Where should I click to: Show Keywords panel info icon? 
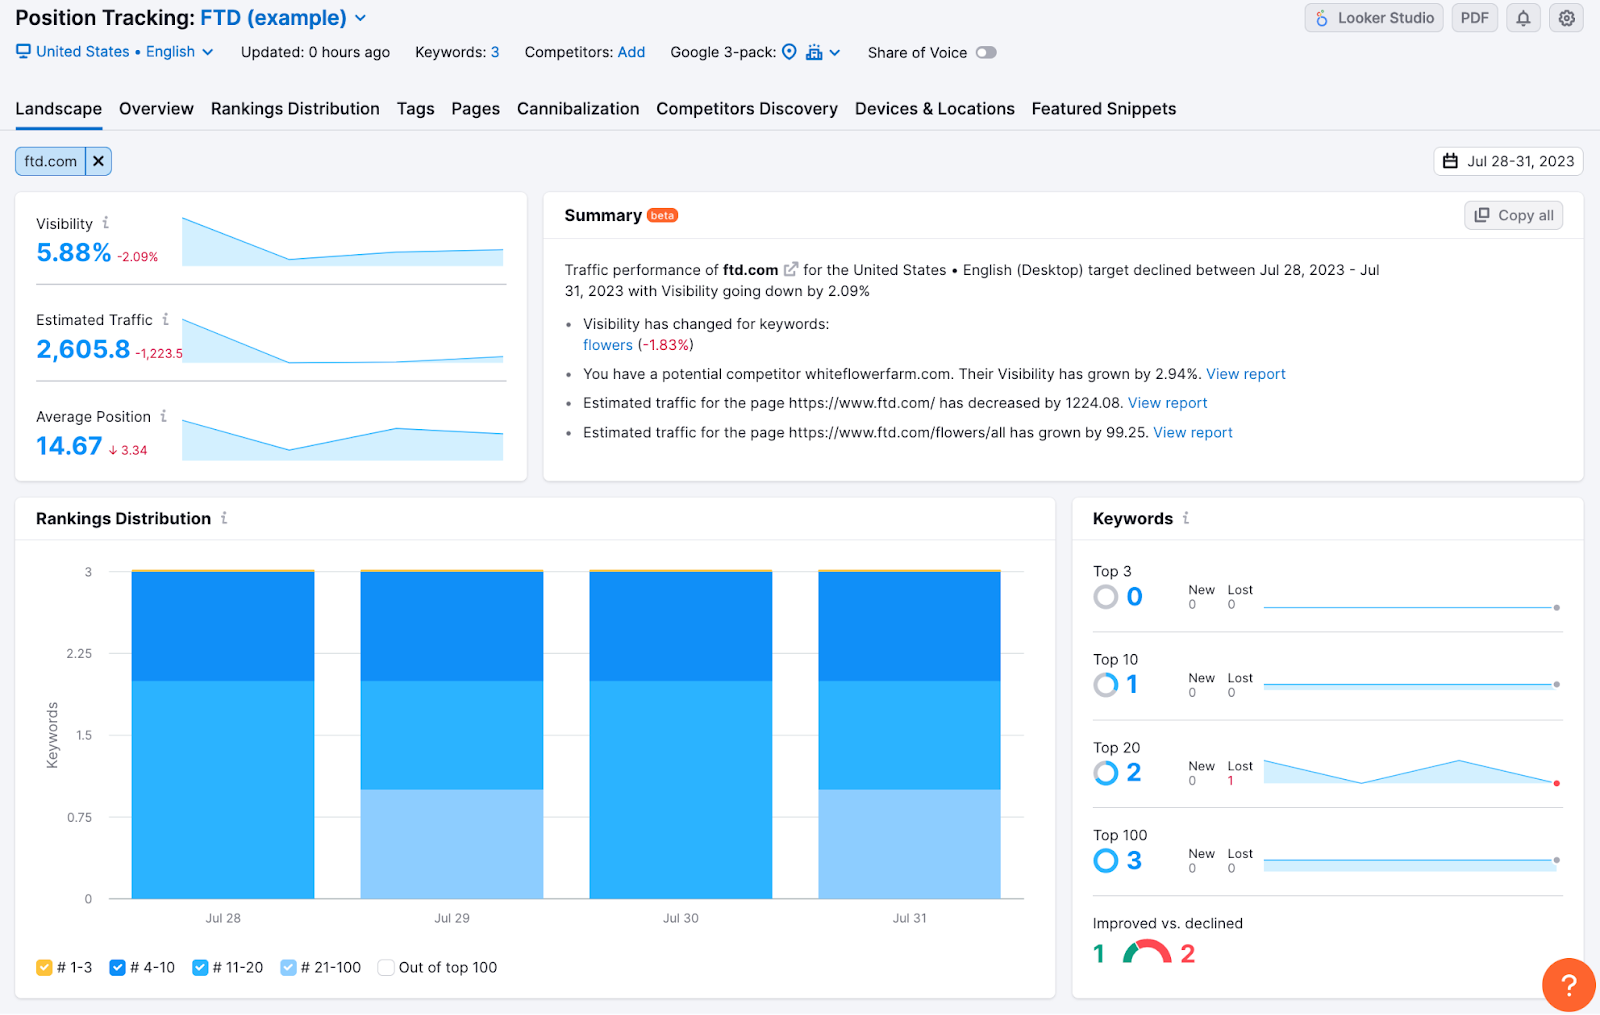pos(1186,518)
